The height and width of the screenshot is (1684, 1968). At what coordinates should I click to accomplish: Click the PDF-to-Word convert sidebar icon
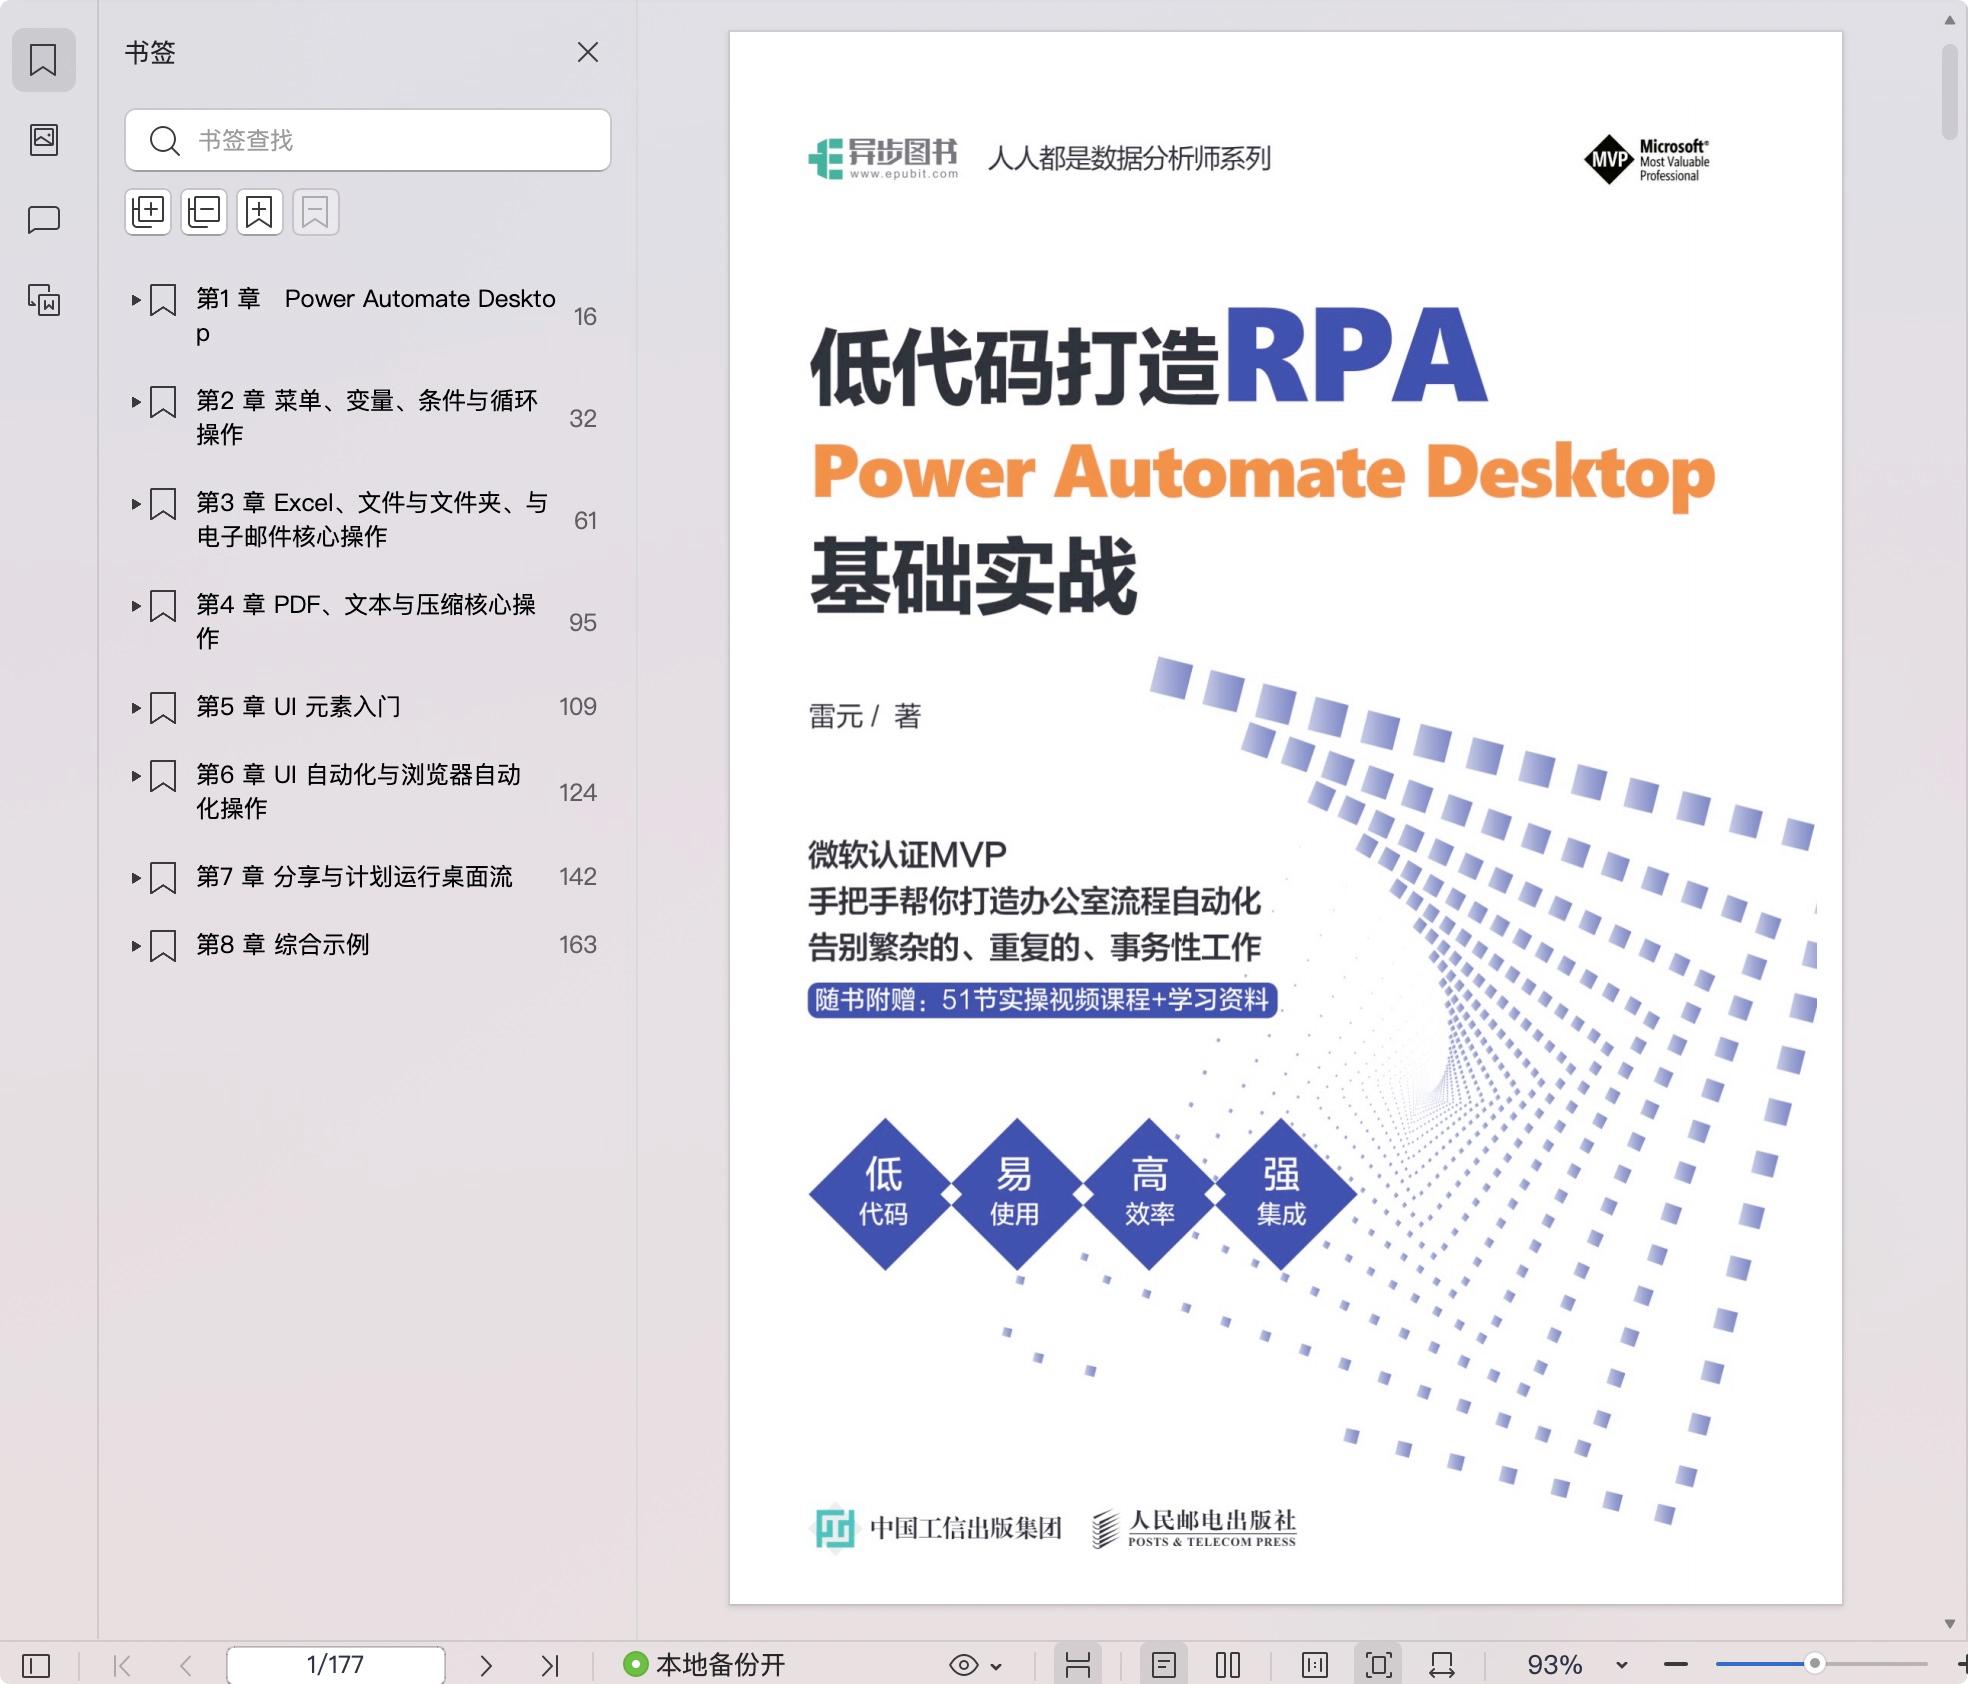[43, 299]
